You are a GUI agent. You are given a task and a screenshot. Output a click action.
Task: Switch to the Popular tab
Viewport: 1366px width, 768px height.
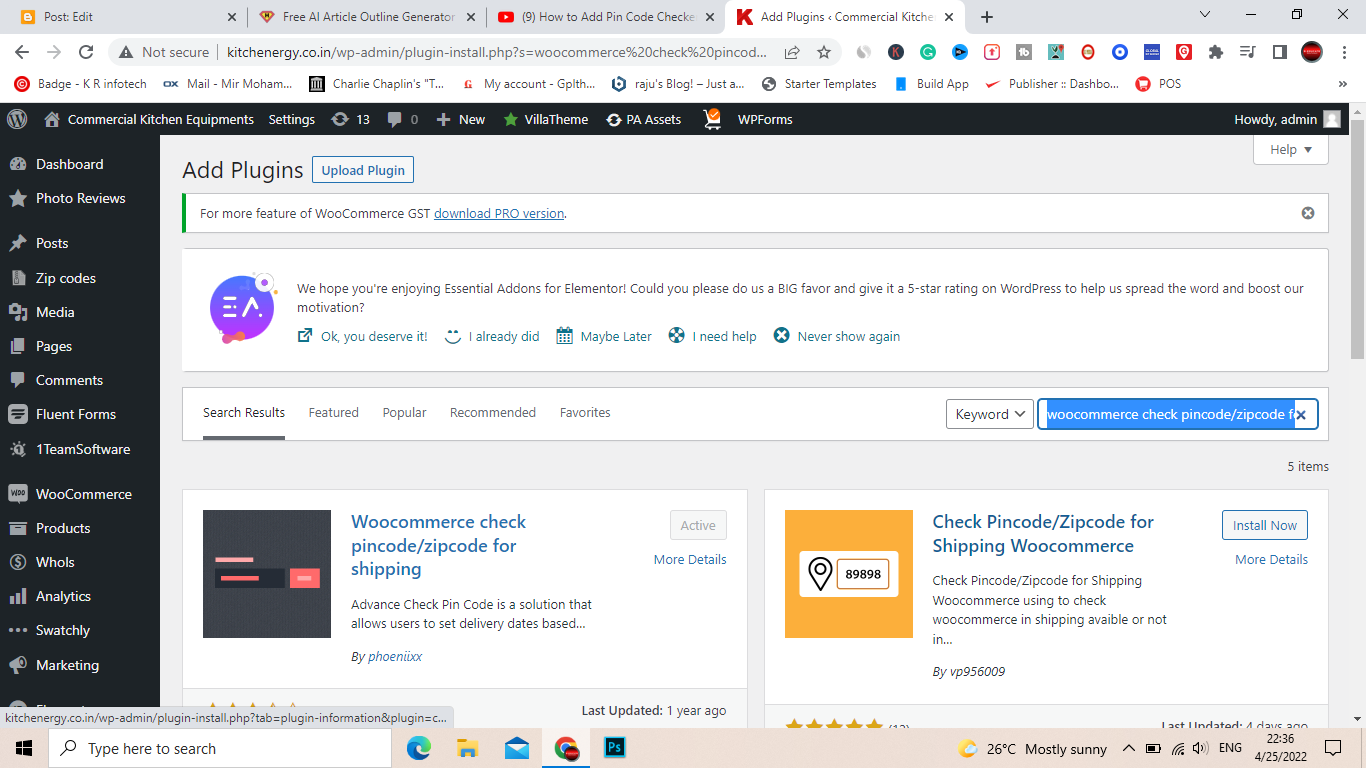404,412
